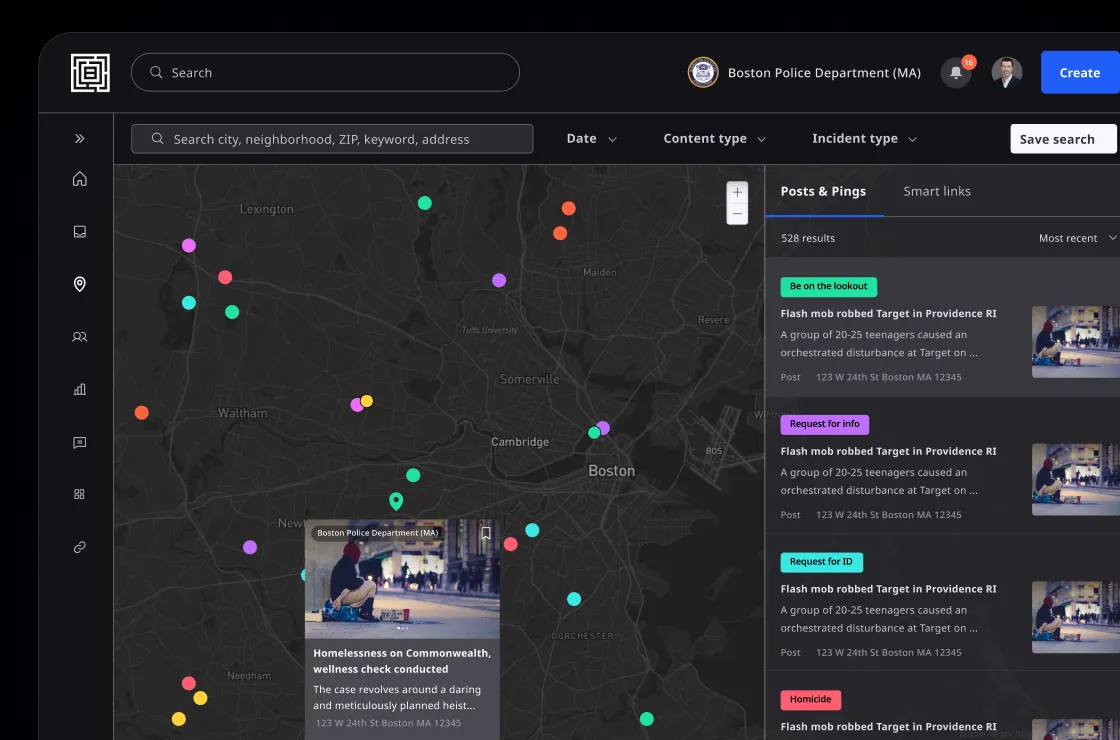Select the Posts & Pings tab

pyautogui.click(x=823, y=191)
